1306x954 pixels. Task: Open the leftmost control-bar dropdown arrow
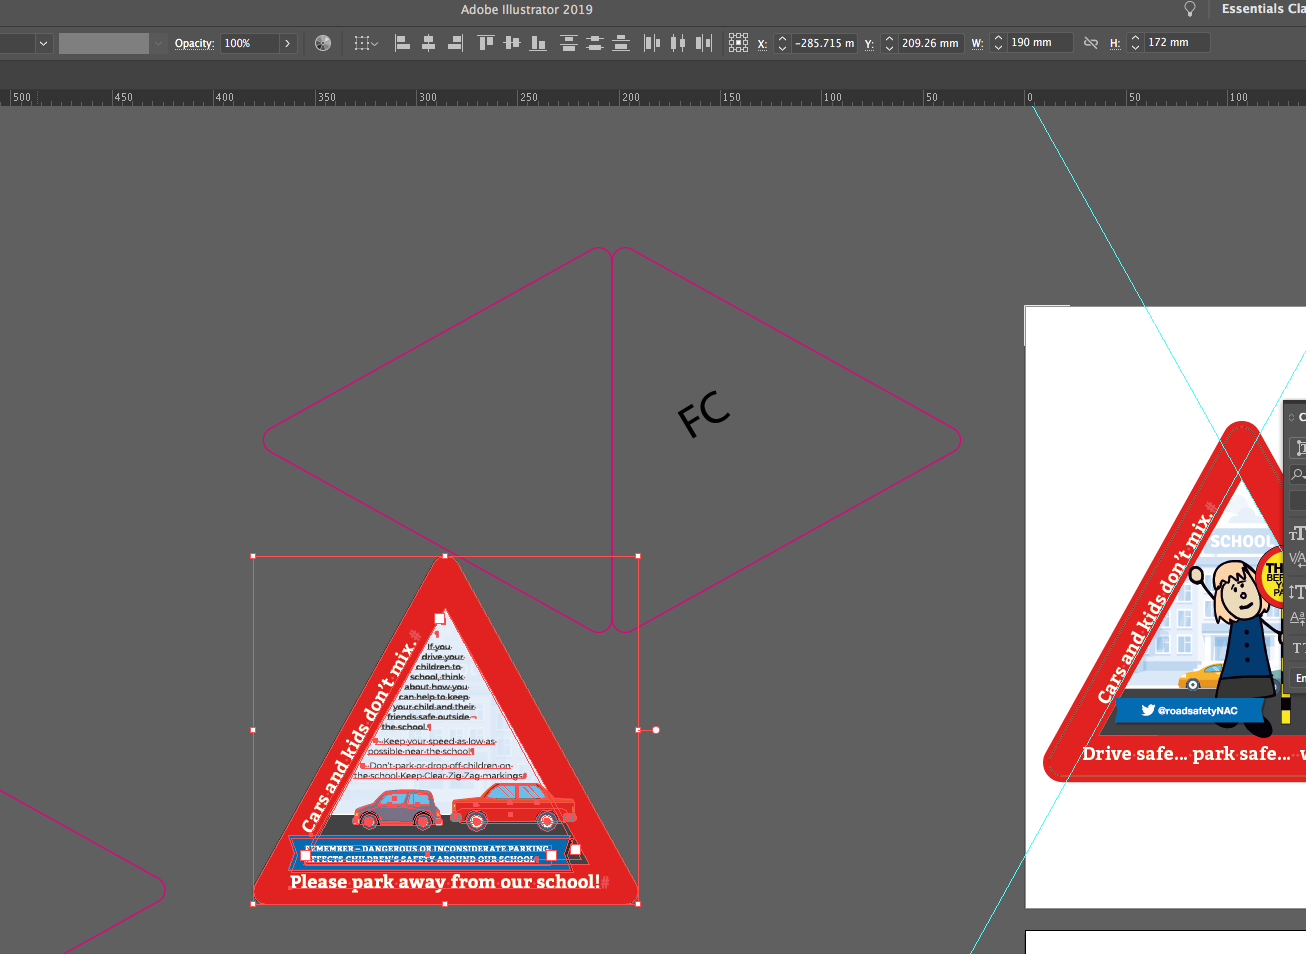coord(43,43)
